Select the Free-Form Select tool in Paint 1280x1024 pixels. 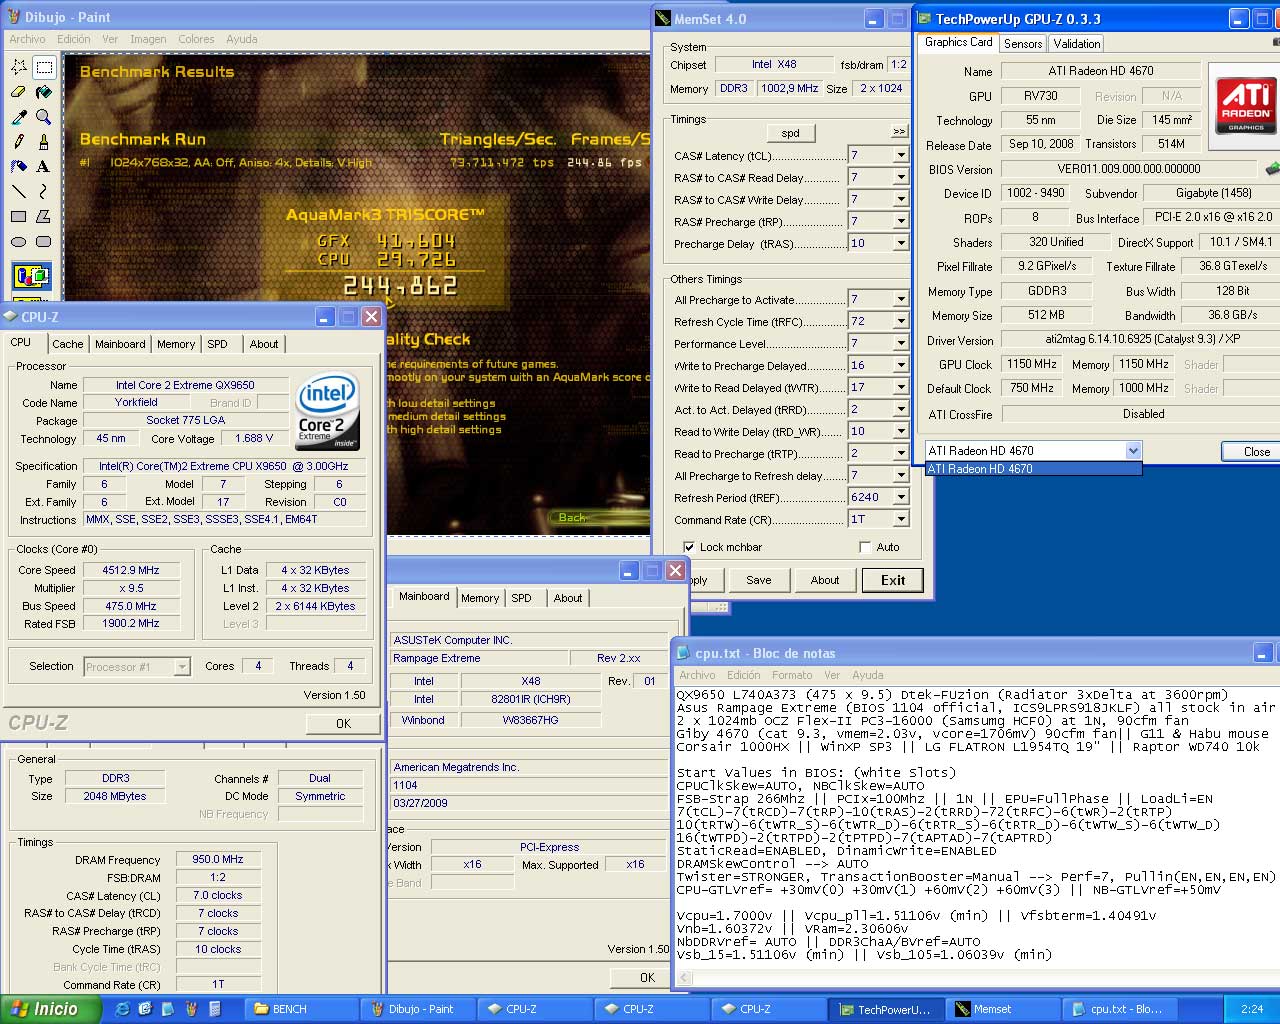click(x=18, y=67)
